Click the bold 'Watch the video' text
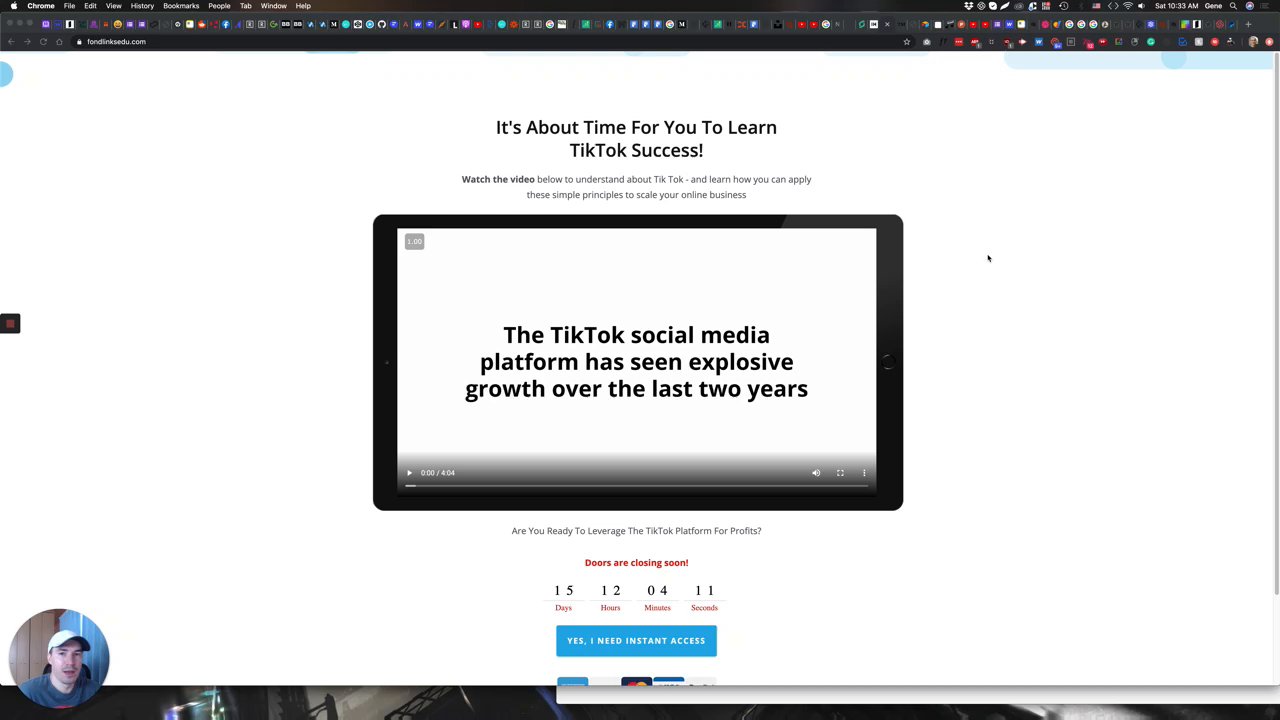Viewport: 1280px width, 720px height. click(x=498, y=180)
